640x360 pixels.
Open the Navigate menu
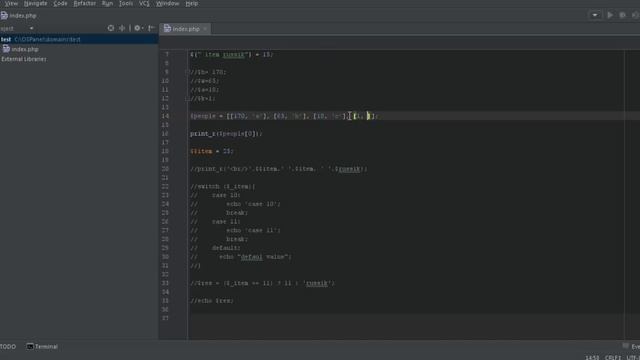(36, 3)
